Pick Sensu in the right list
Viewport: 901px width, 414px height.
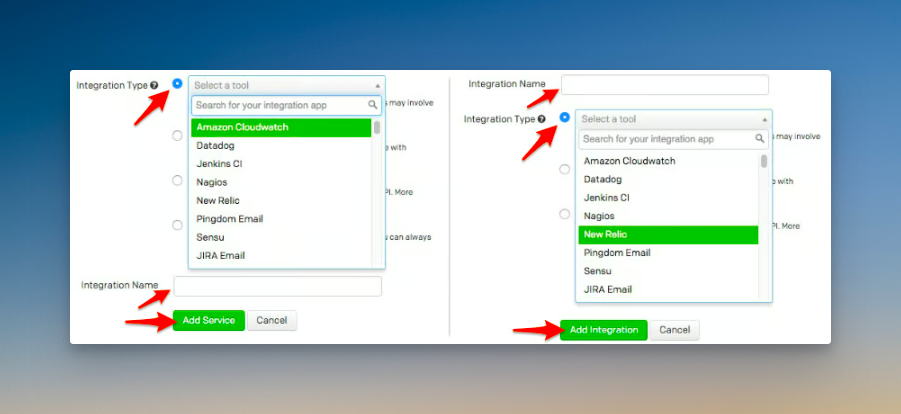[x=668, y=271]
